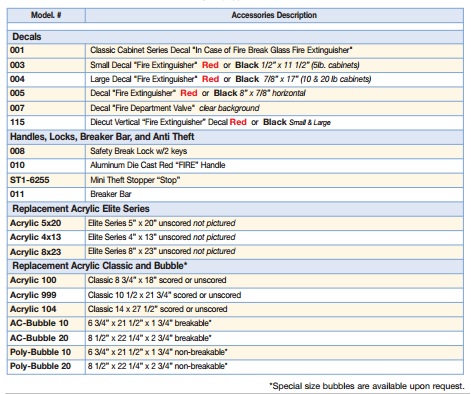The width and height of the screenshot is (471, 394).
Task: Select the ST1-6255 model cell
Action: 46,180
